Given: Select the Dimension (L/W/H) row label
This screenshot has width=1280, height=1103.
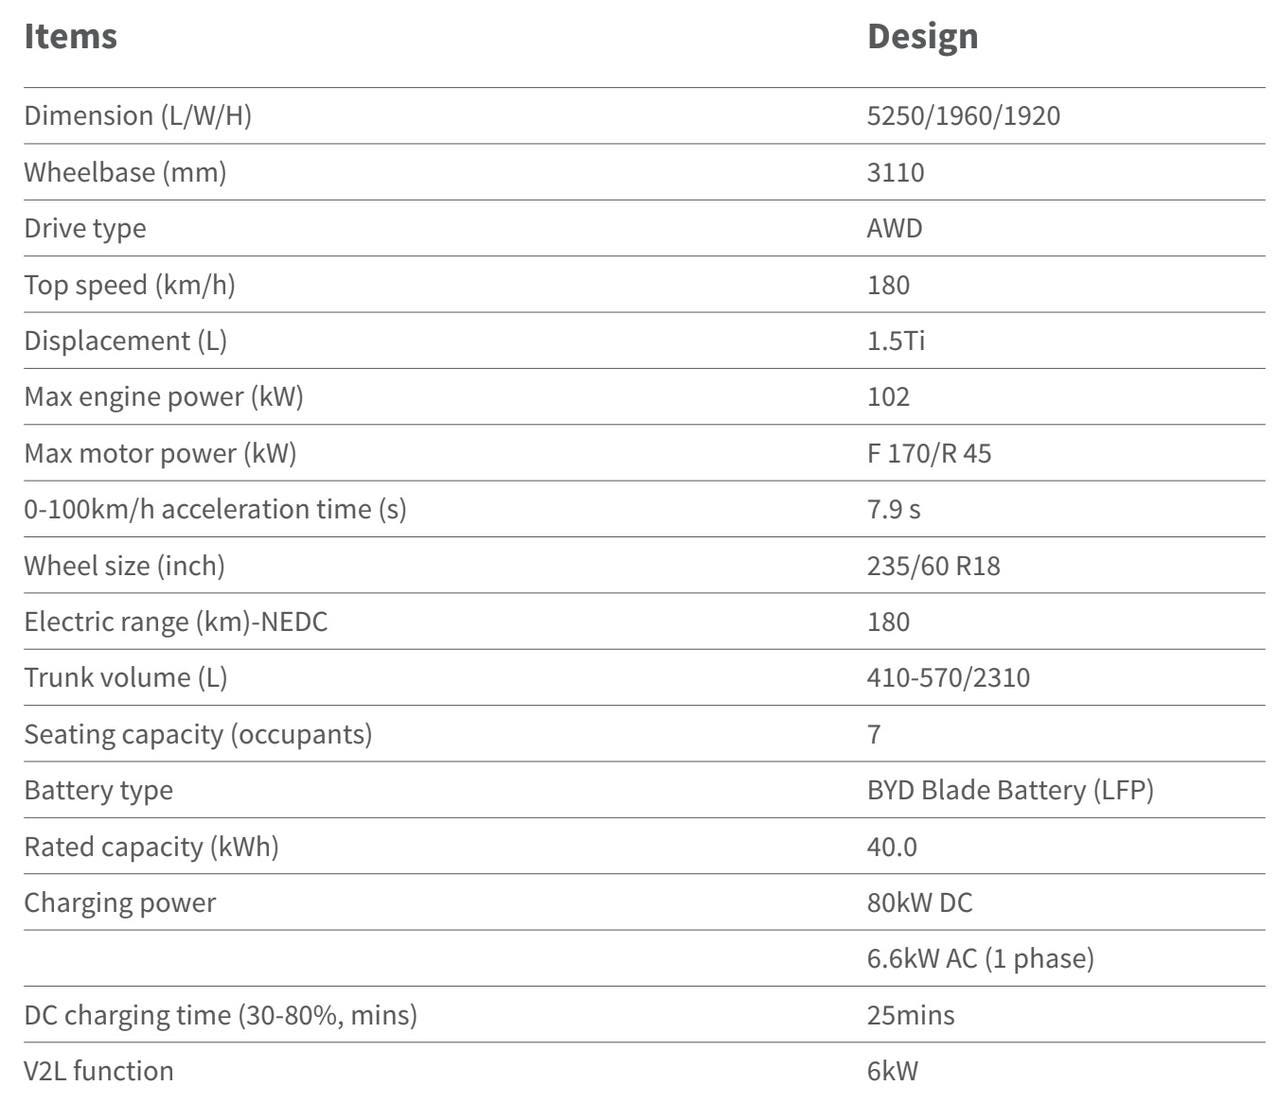Looking at the screenshot, I should point(138,116).
